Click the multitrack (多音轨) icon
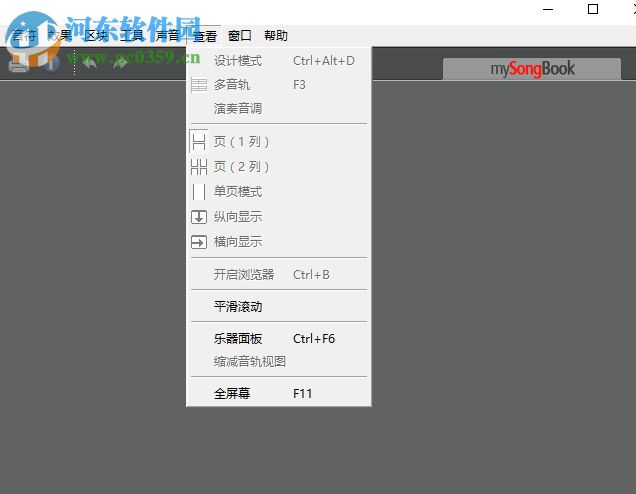The image size is (636, 494). (x=199, y=85)
